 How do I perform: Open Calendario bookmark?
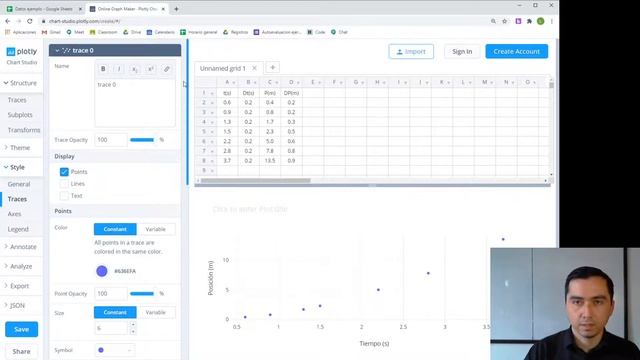160,32
